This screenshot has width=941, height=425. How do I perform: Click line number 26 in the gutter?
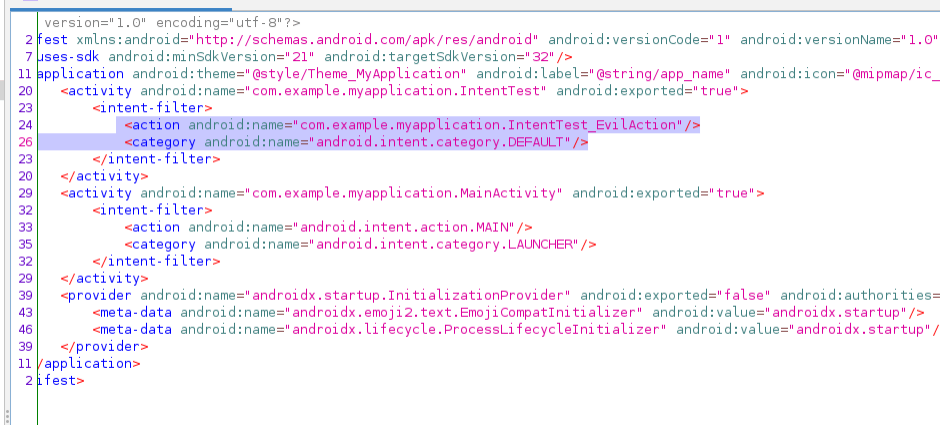[x=26, y=142]
